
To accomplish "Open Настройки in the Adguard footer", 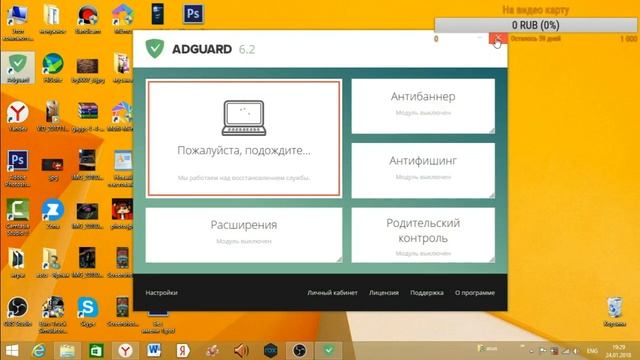I will tap(161, 293).
